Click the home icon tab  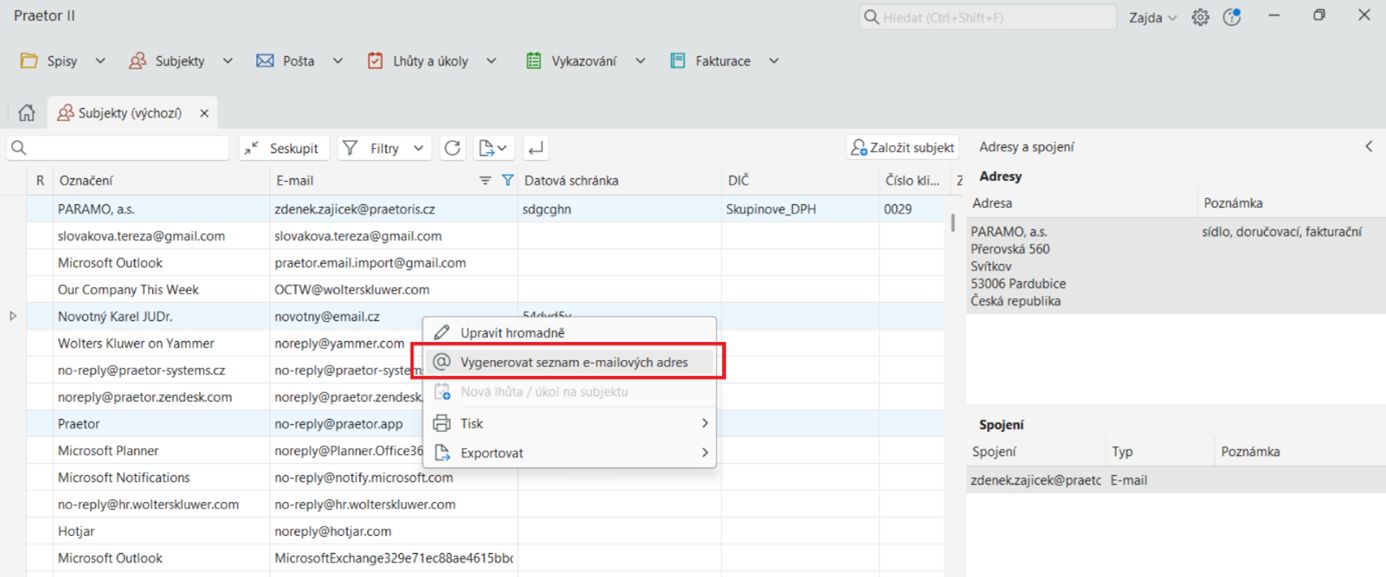27,113
